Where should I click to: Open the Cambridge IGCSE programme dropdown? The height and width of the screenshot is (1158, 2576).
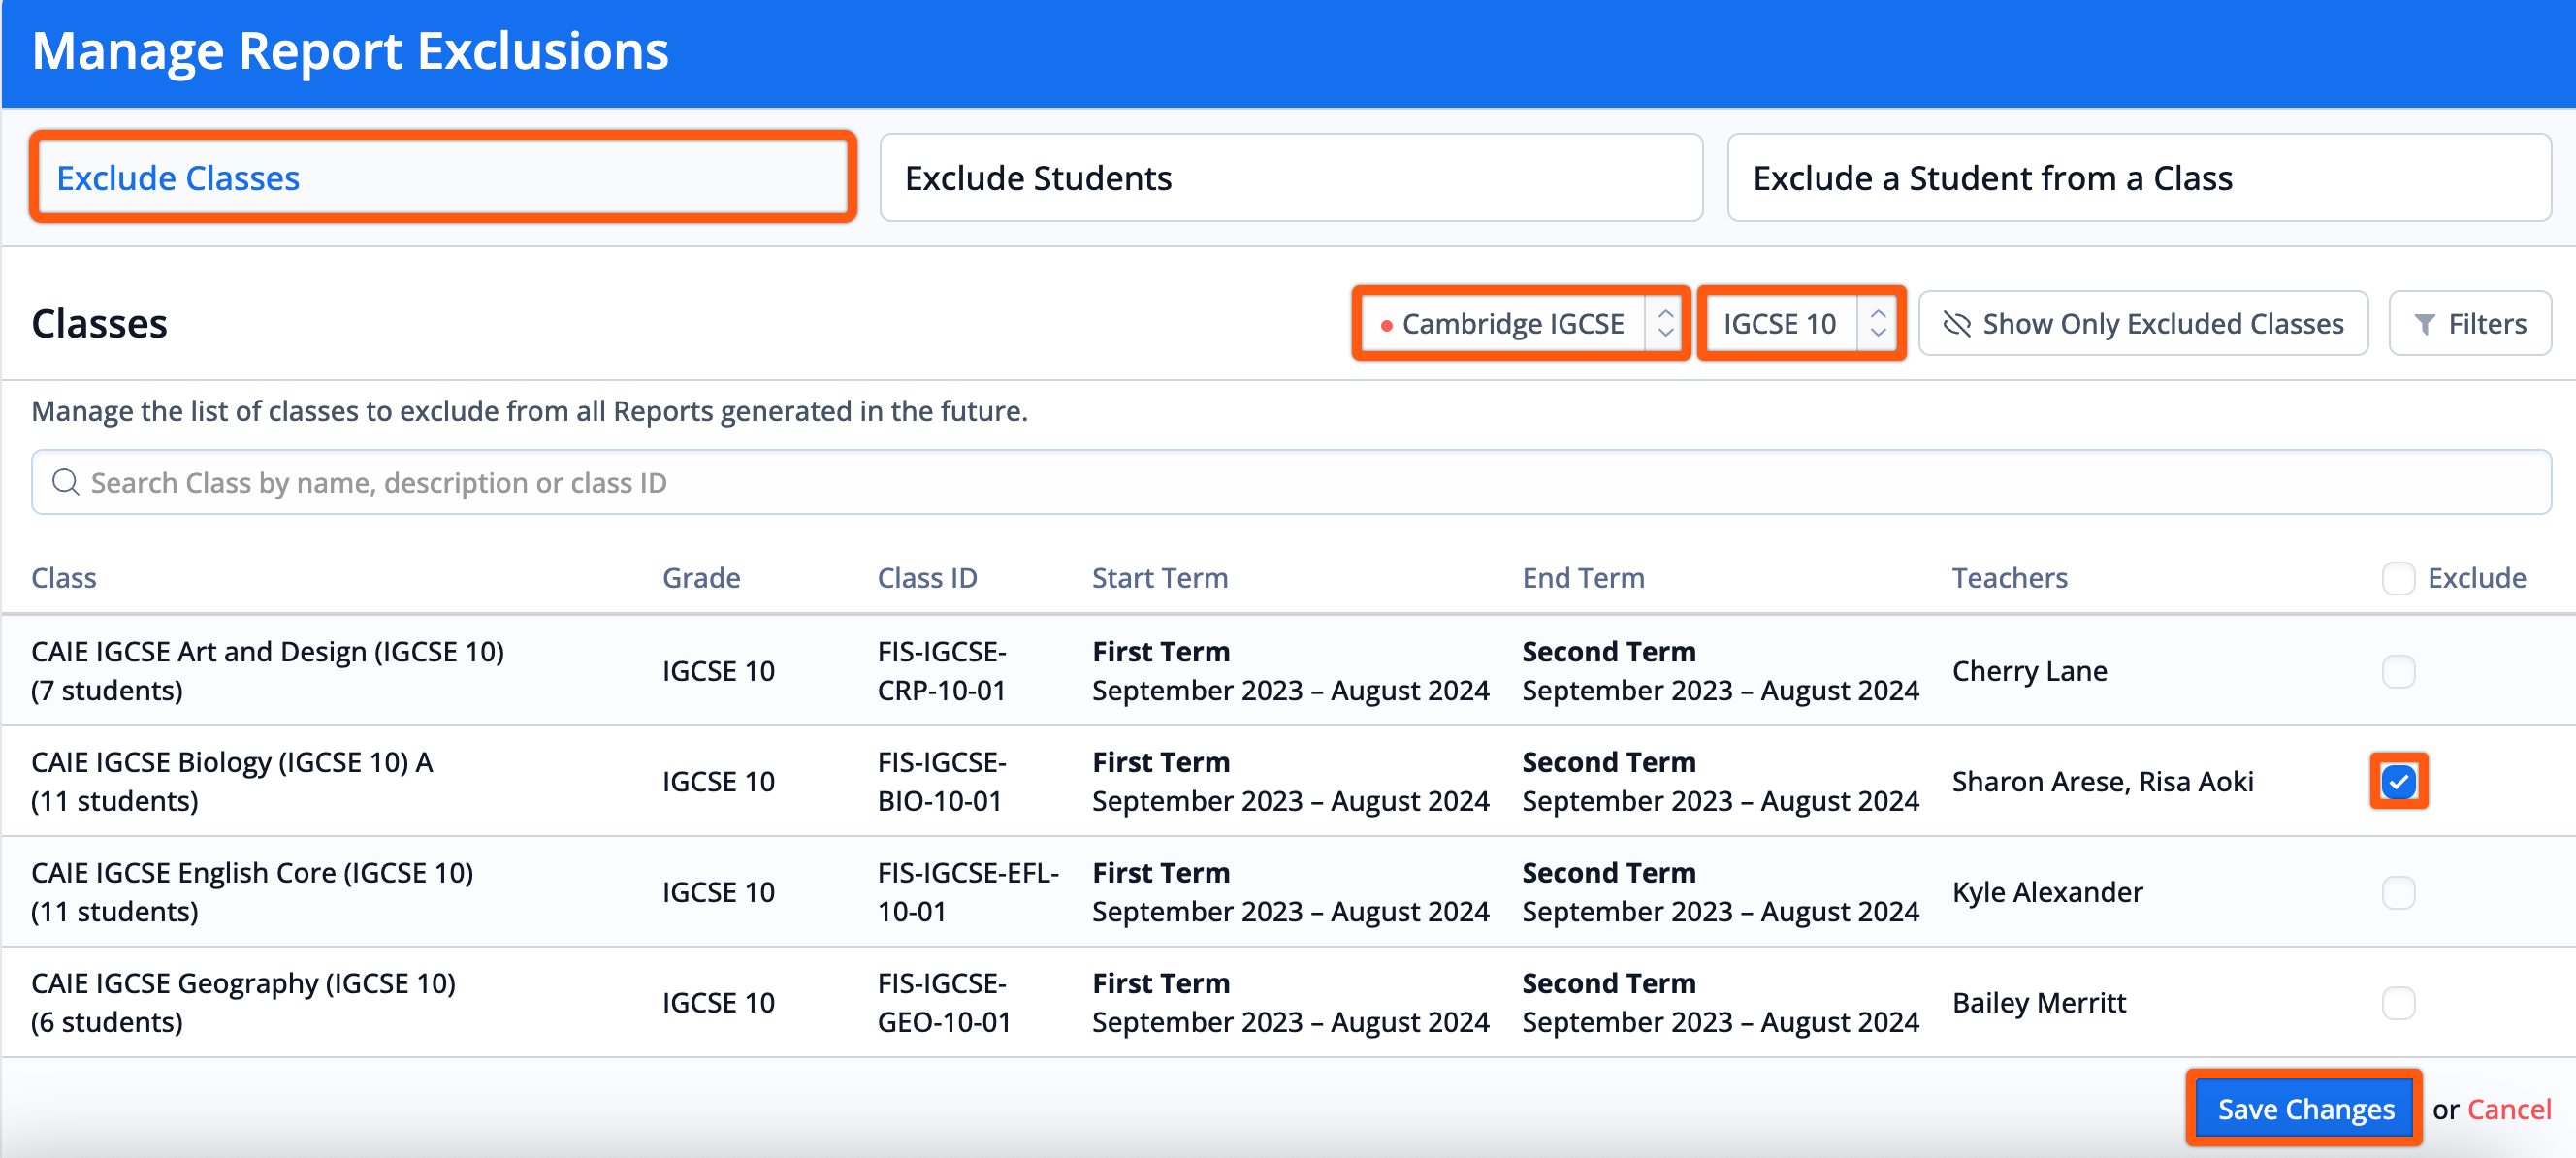click(1511, 323)
